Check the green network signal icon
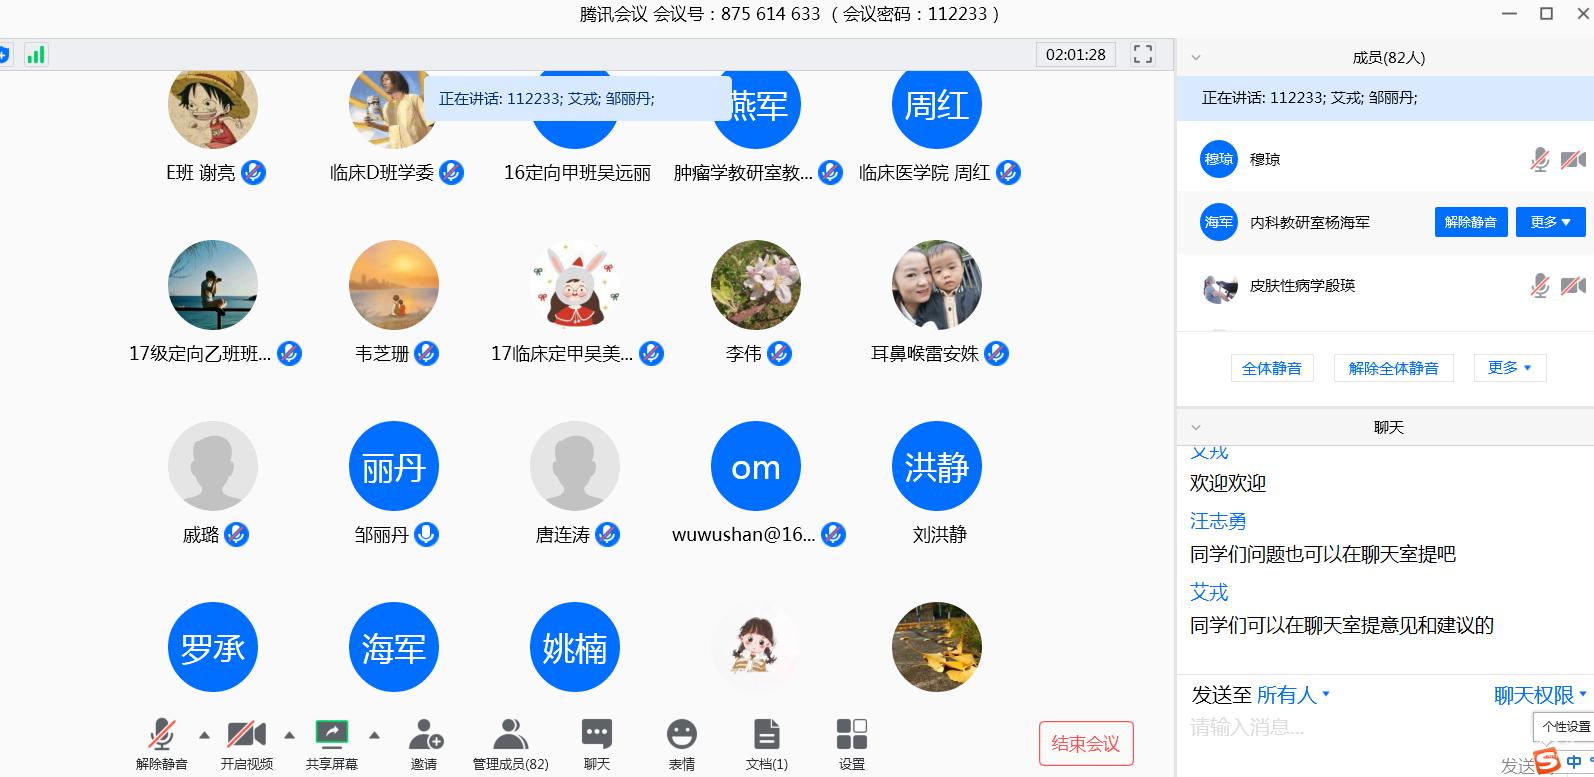The height and width of the screenshot is (777, 1594). click(x=36, y=54)
